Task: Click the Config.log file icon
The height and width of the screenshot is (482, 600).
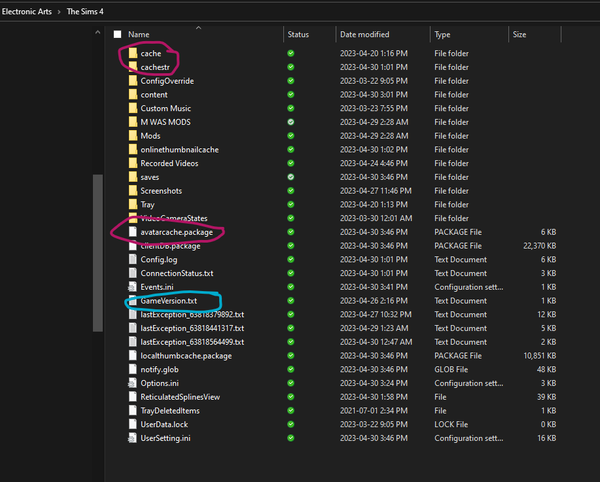Action: tap(133, 259)
